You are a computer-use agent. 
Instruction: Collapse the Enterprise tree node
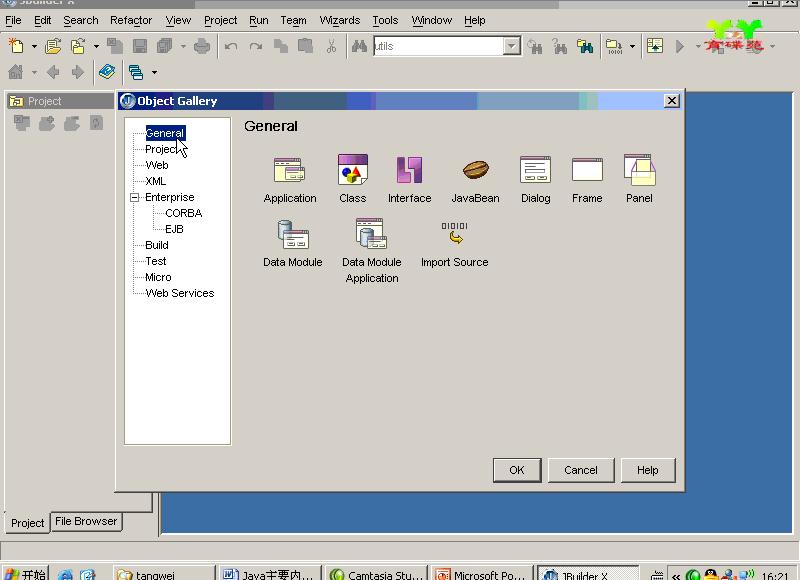(x=135, y=197)
